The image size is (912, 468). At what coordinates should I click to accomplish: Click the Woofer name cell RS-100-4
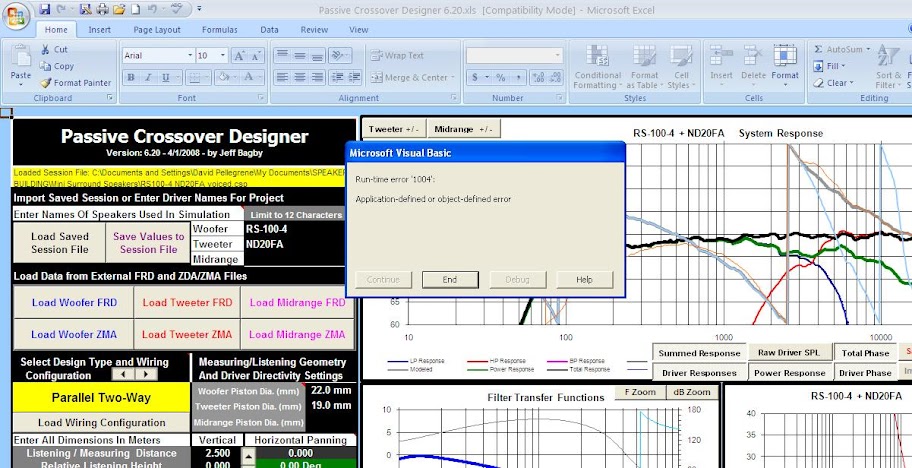click(x=293, y=229)
